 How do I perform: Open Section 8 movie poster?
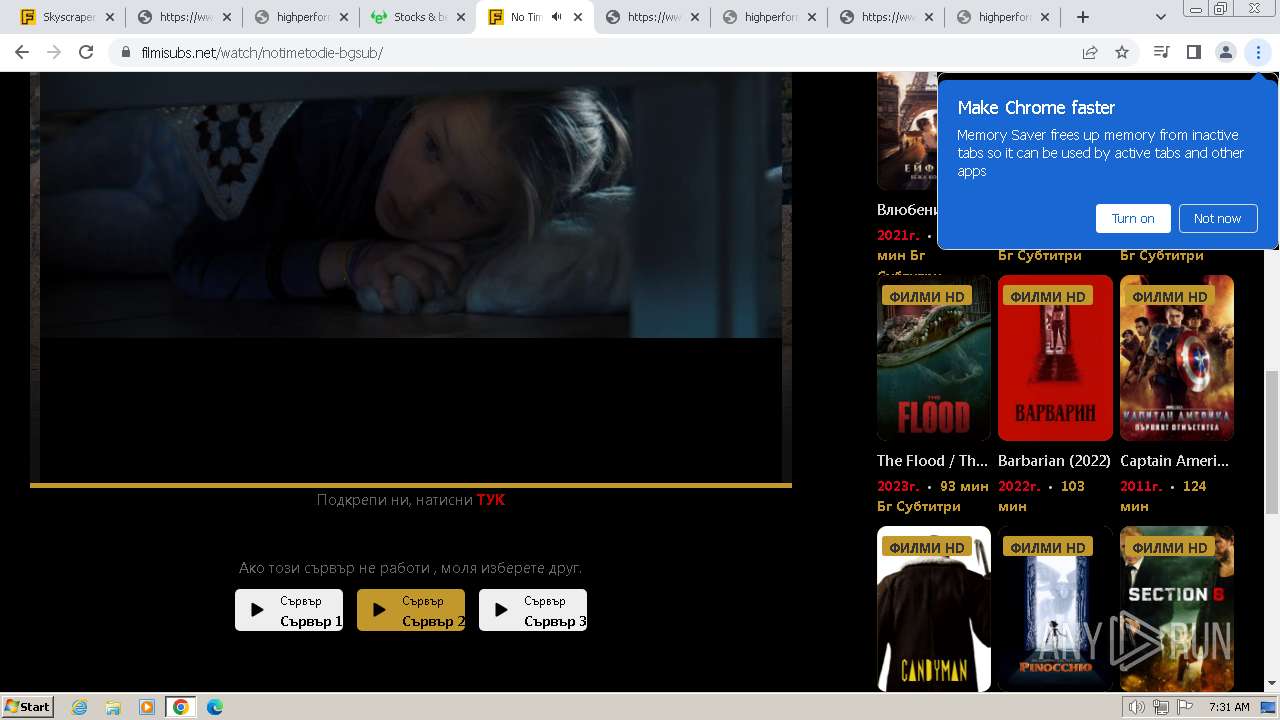(x=1177, y=609)
